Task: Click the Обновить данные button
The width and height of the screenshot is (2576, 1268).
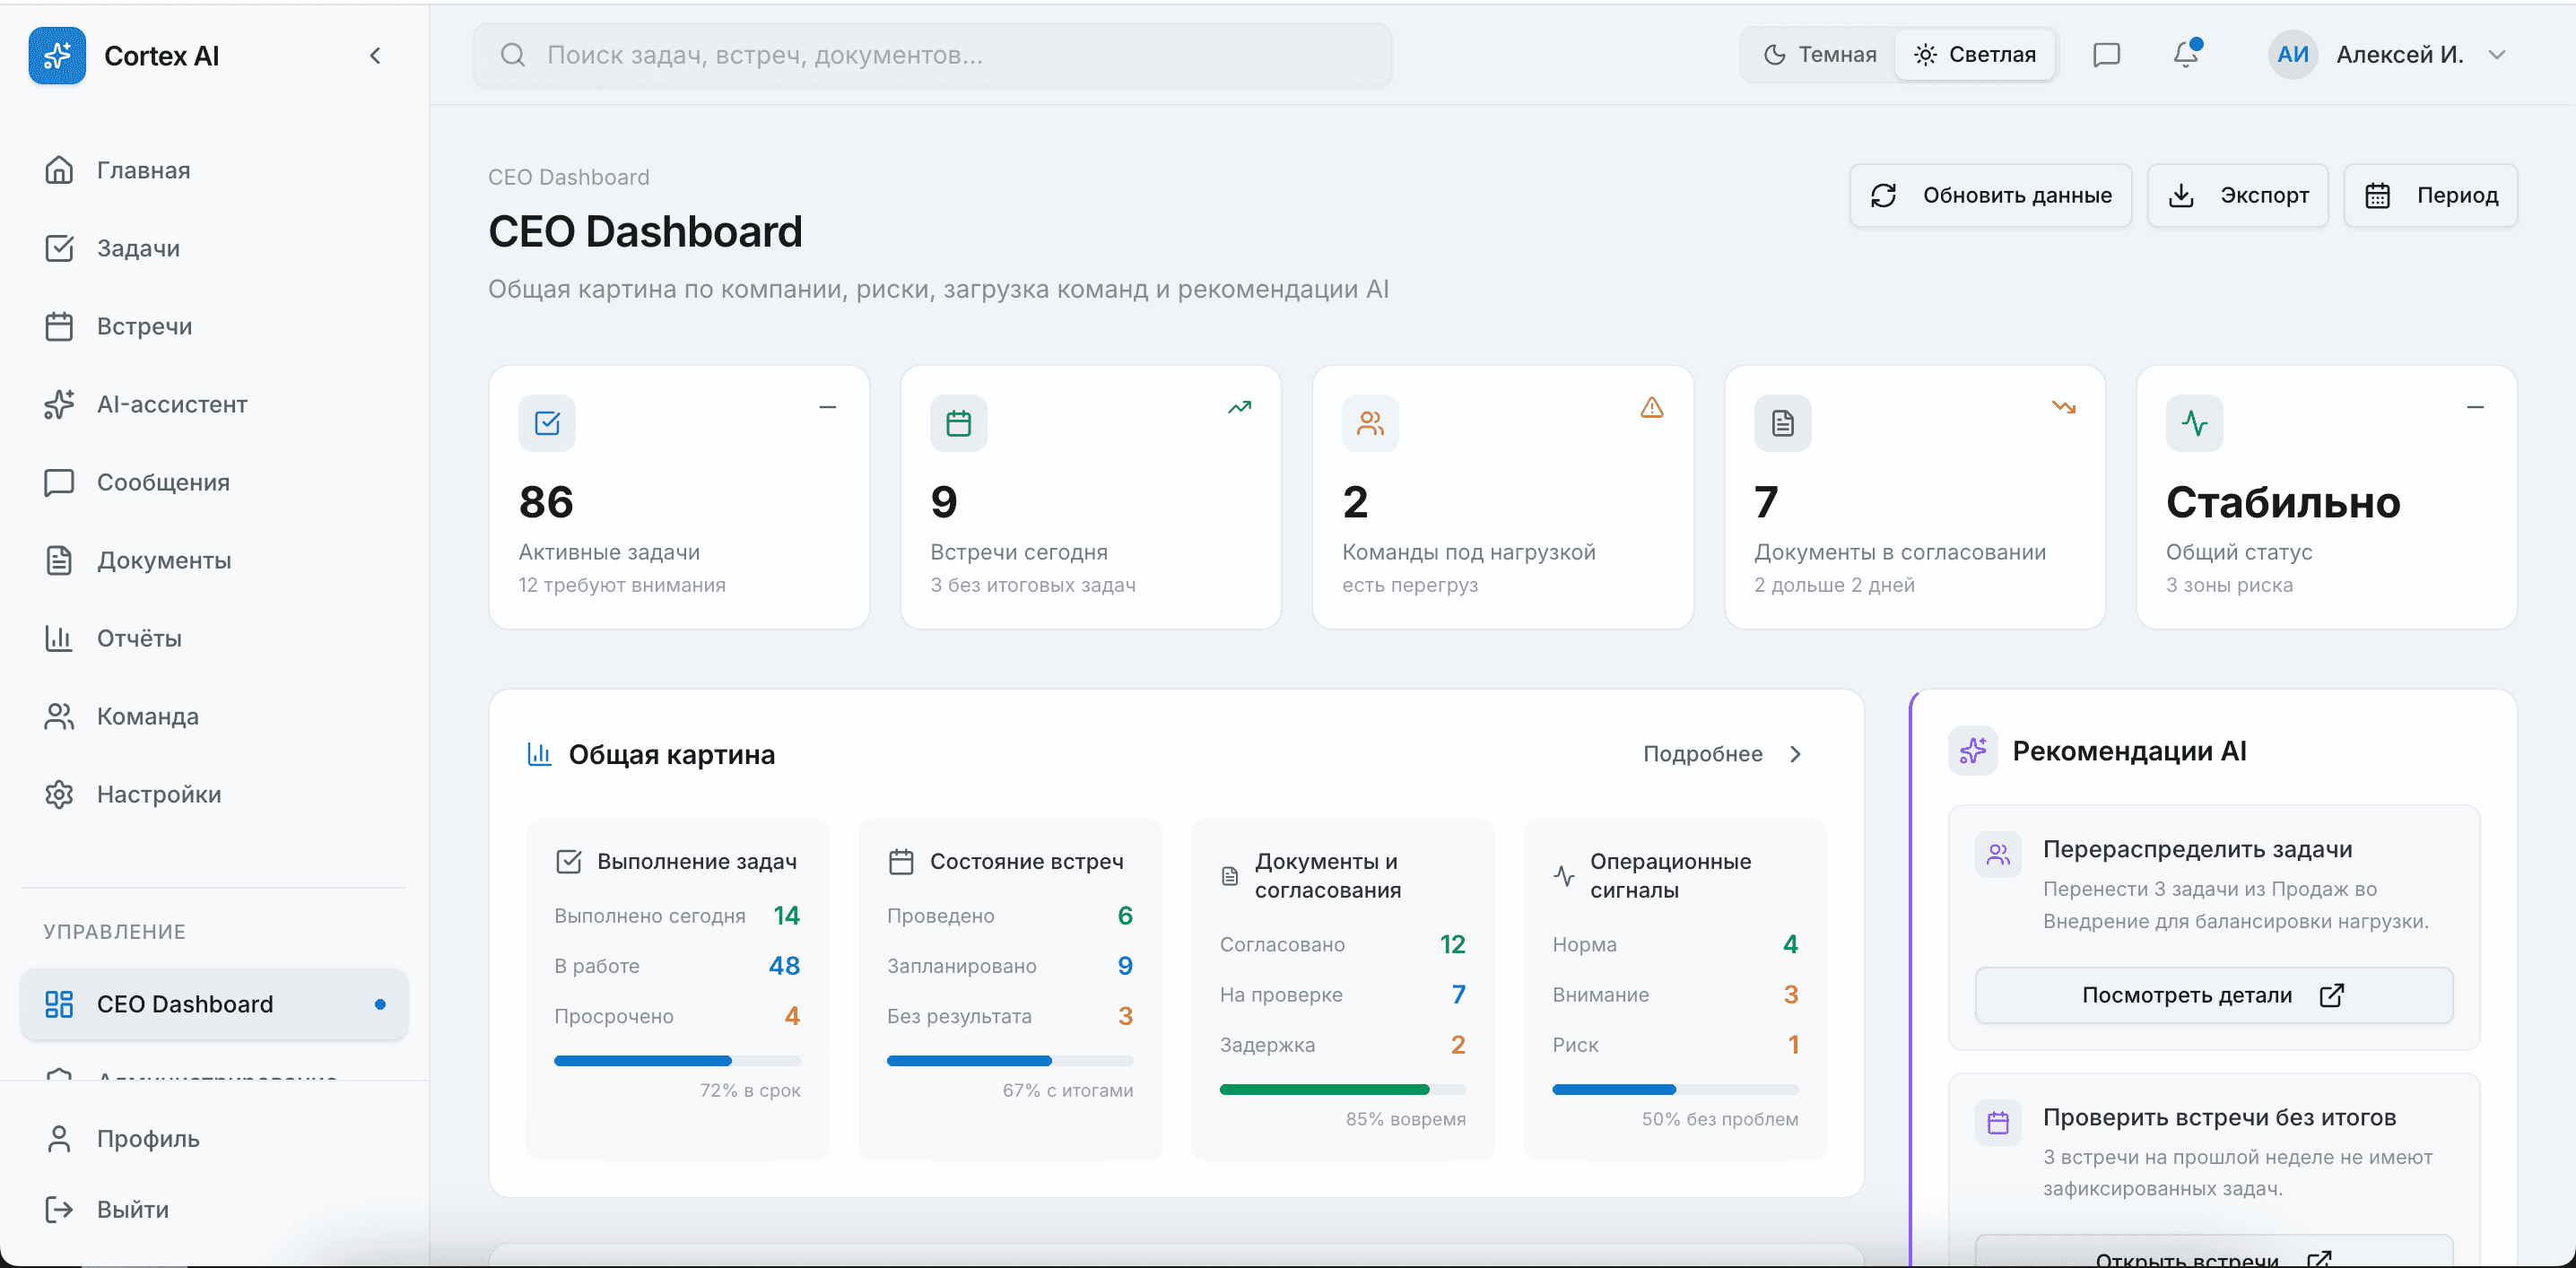Action: (x=1990, y=195)
